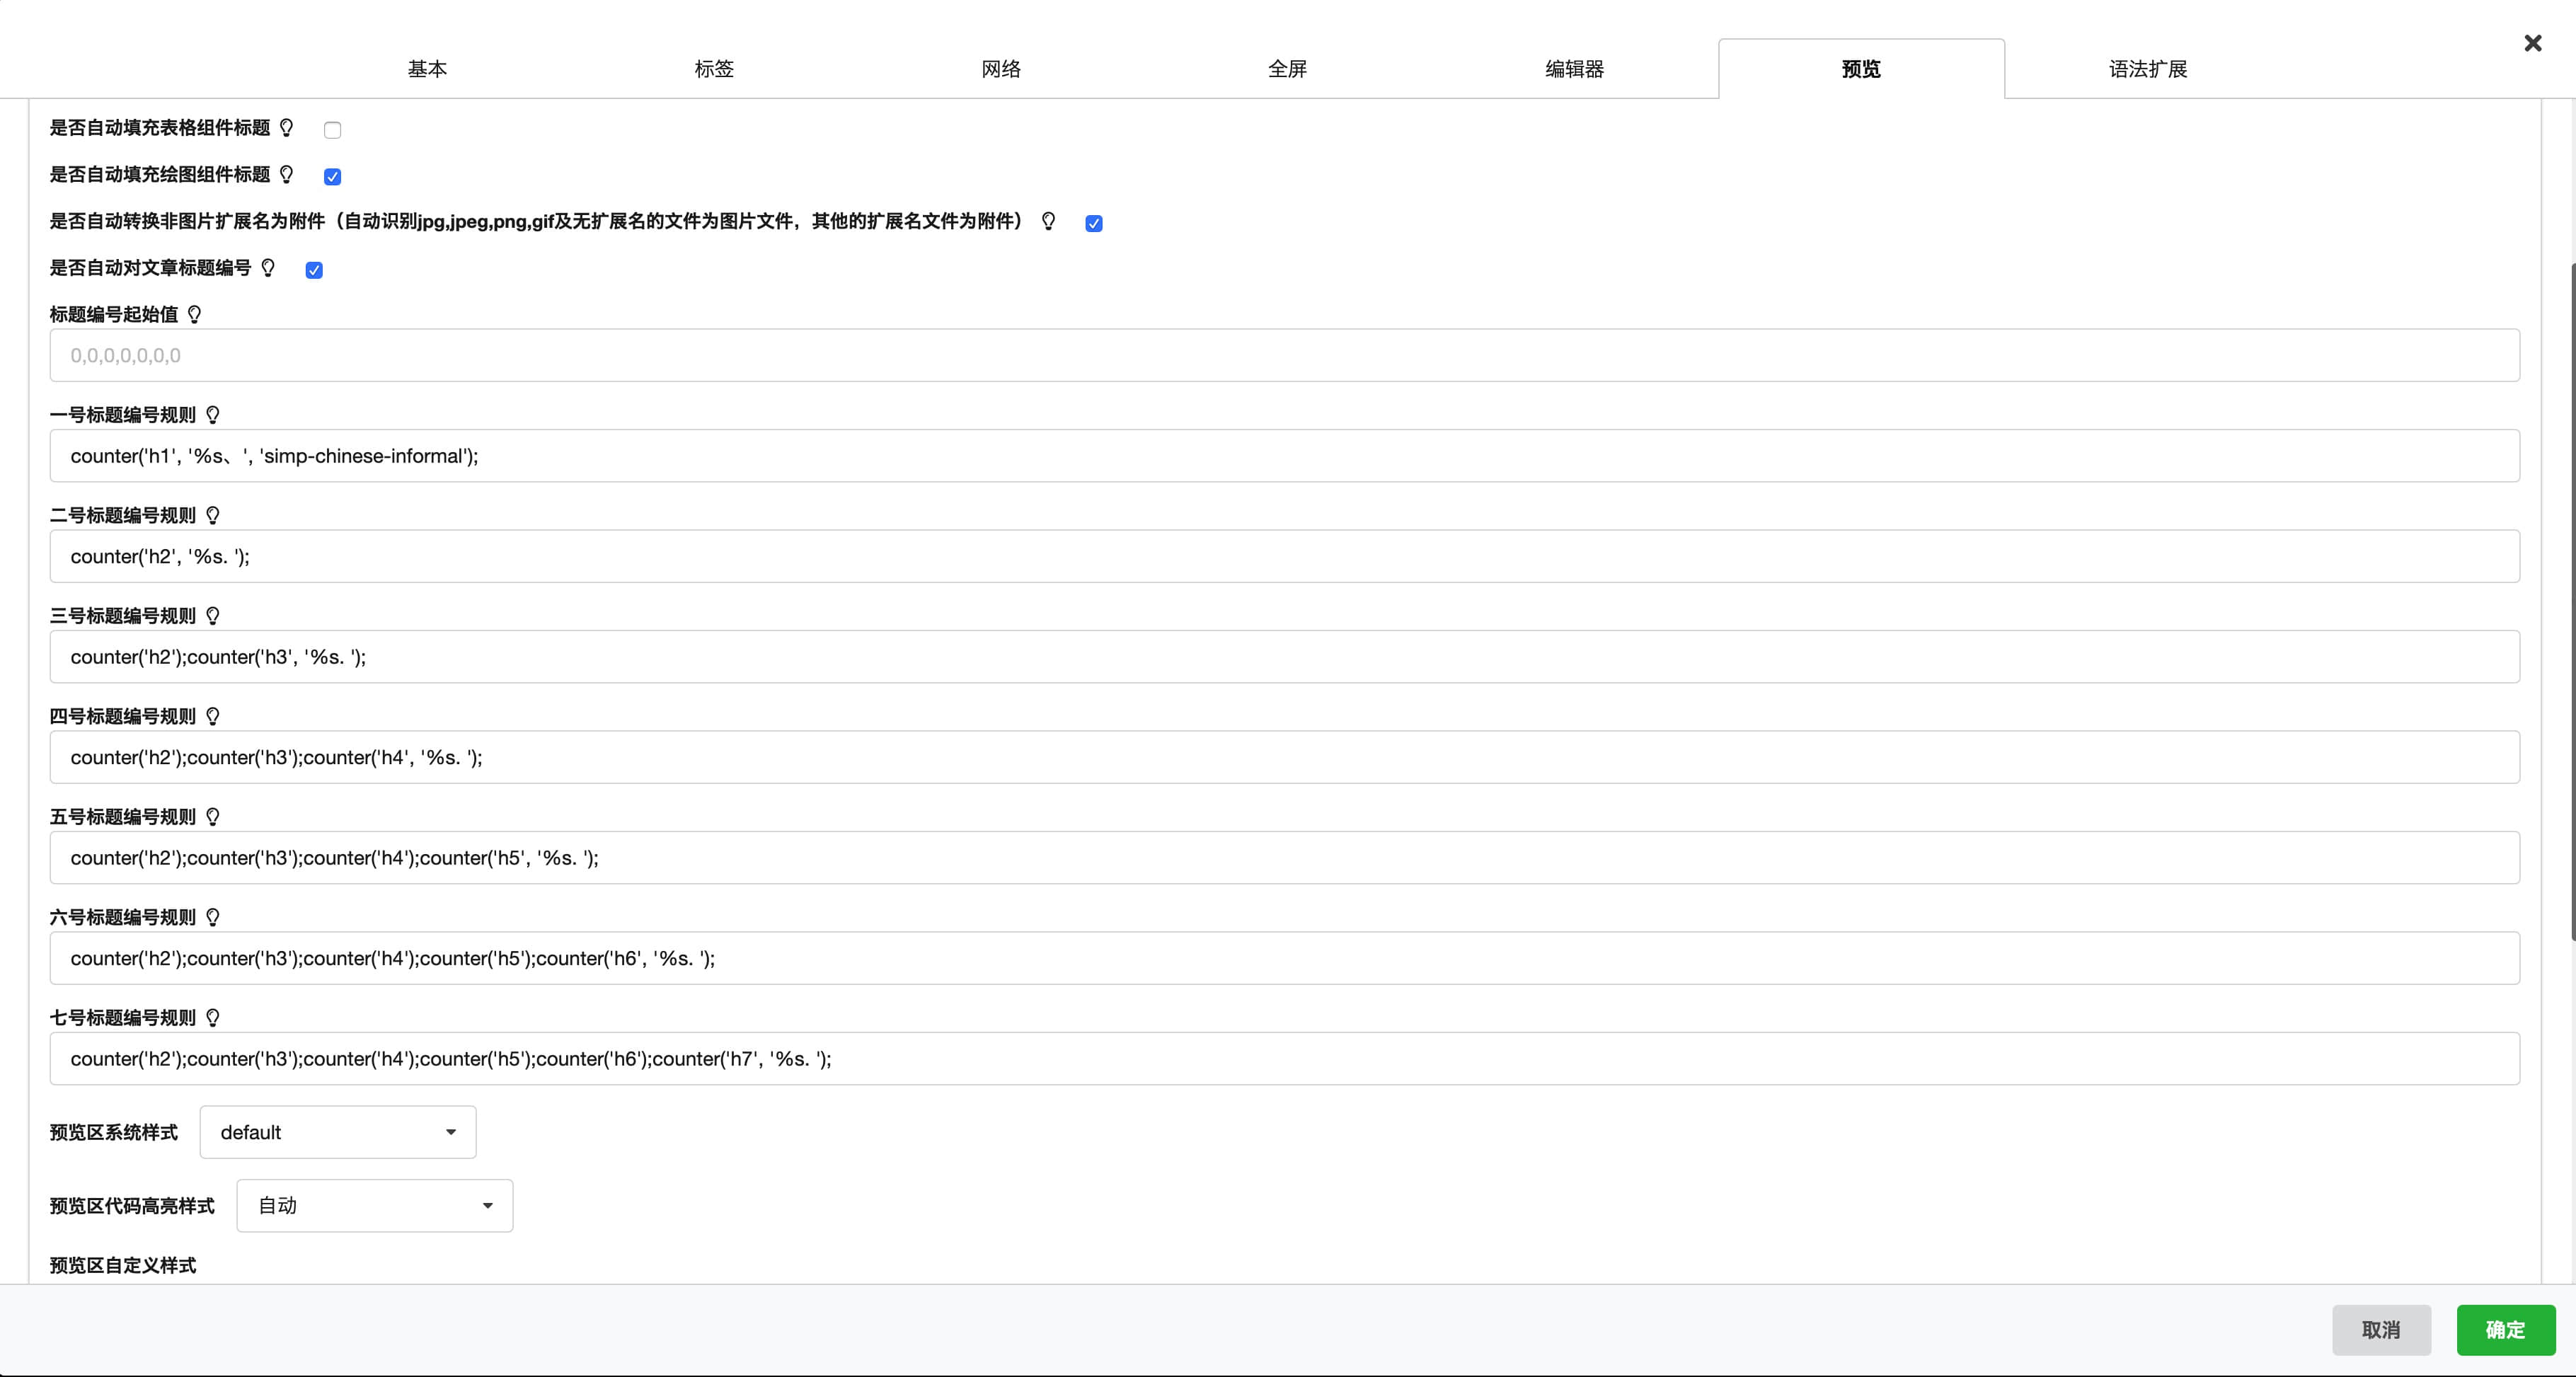Click hint bulb next to 一号标题编号规则
This screenshot has height=1377, width=2576.
[x=213, y=415]
